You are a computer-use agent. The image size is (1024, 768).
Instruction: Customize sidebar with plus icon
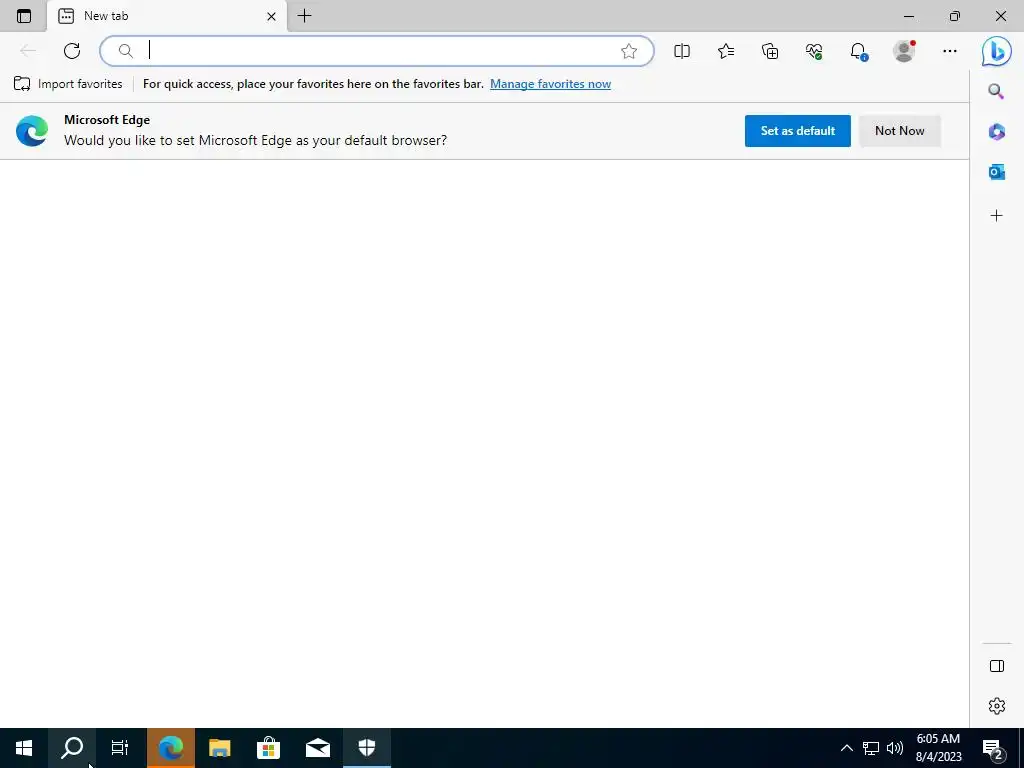(x=997, y=216)
